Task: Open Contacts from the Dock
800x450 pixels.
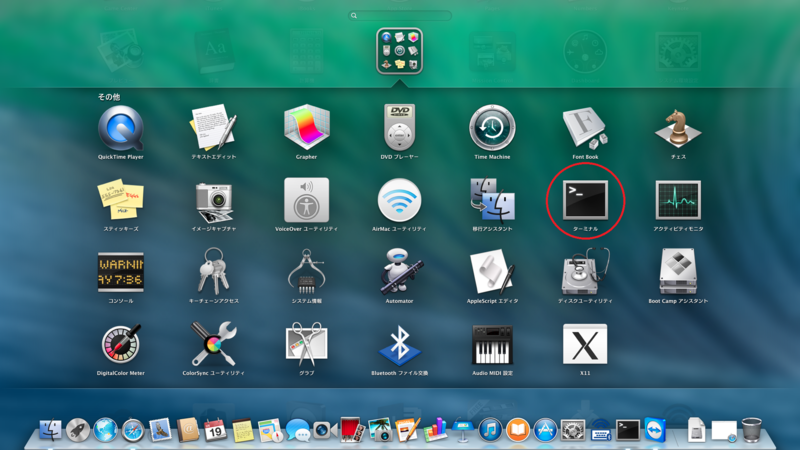Action: point(188,430)
